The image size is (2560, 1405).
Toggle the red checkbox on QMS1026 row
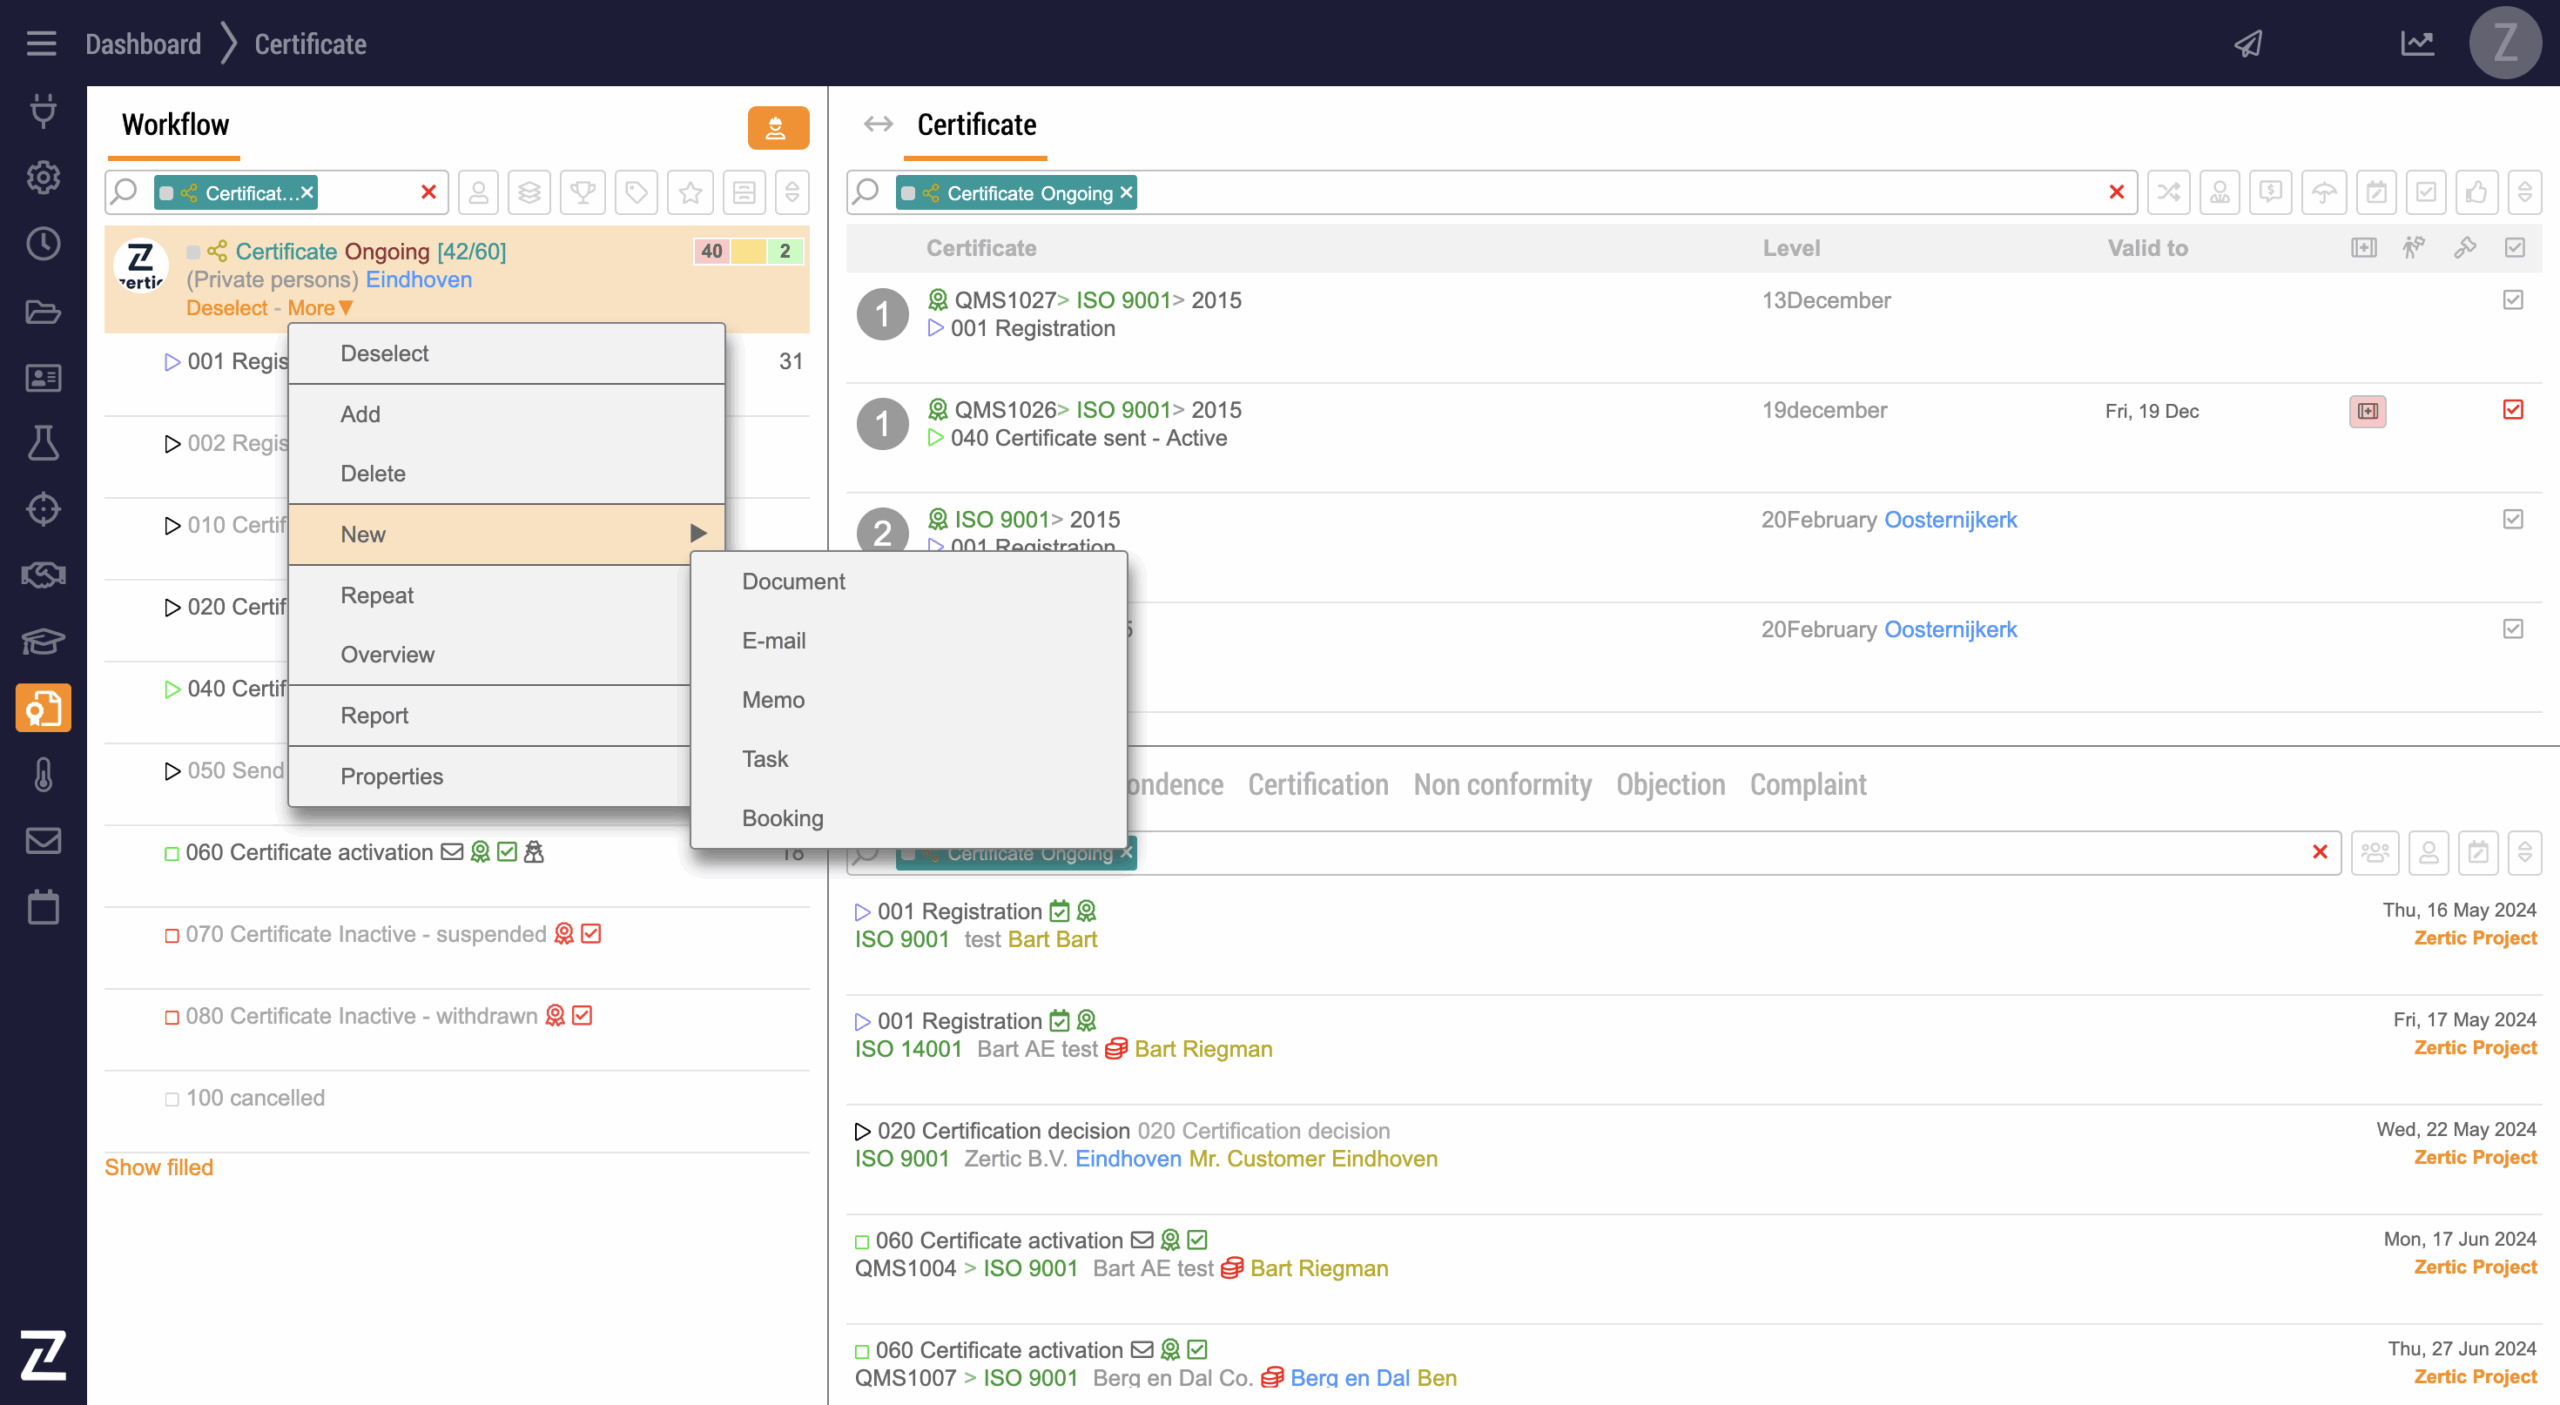click(x=2513, y=410)
